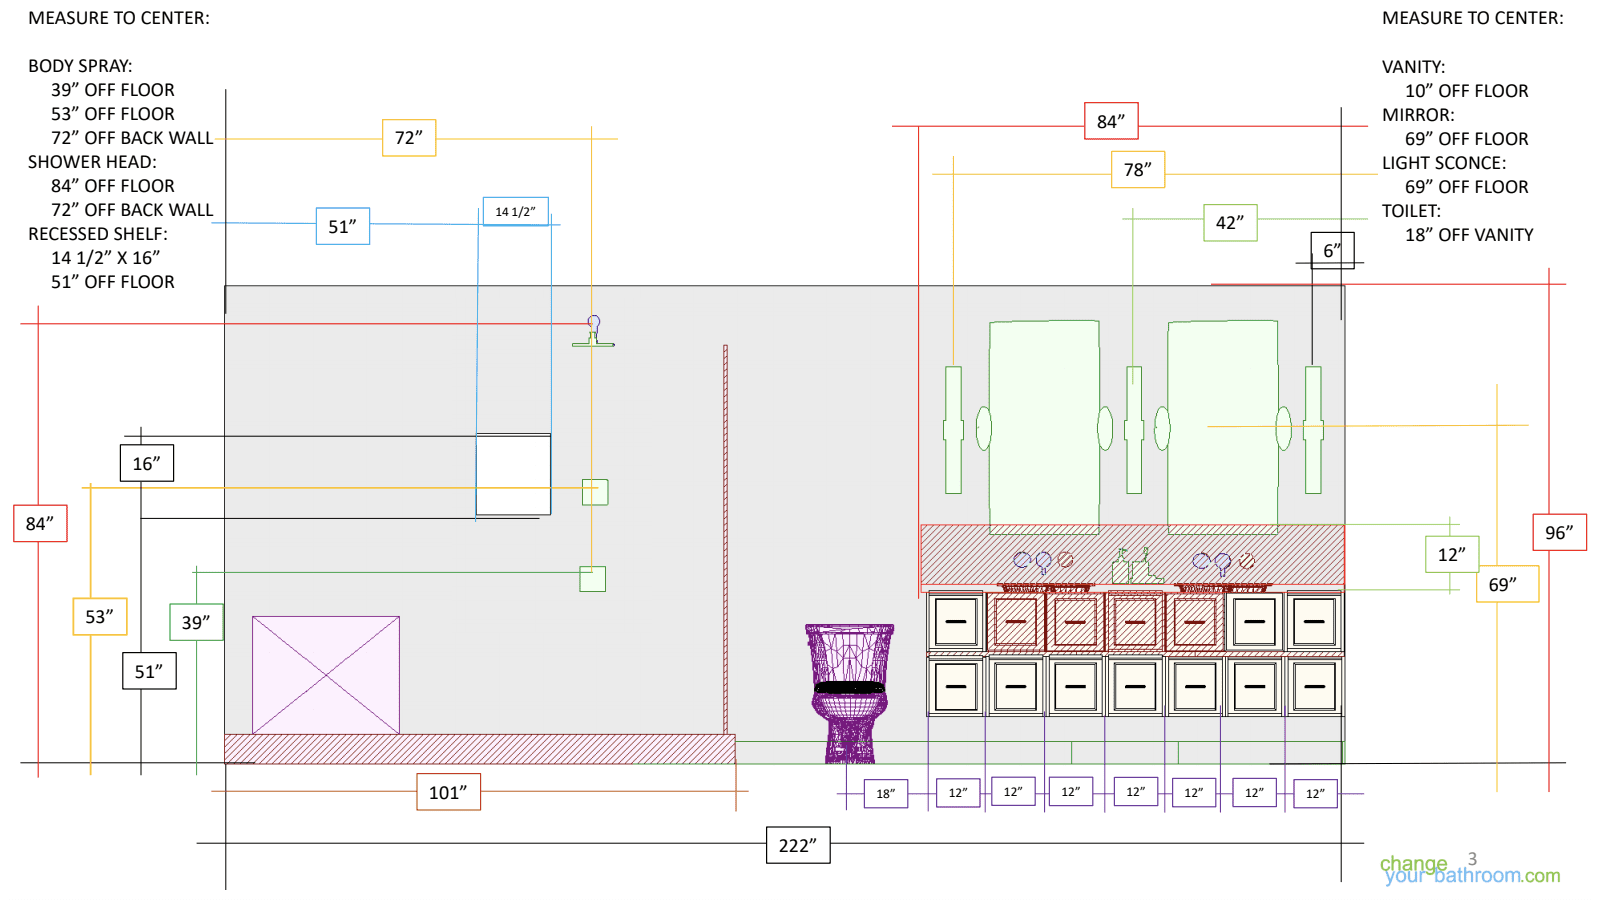Click the 53" OFF FLOOR note
This screenshot has height=900, width=1598.
point(113,114)
